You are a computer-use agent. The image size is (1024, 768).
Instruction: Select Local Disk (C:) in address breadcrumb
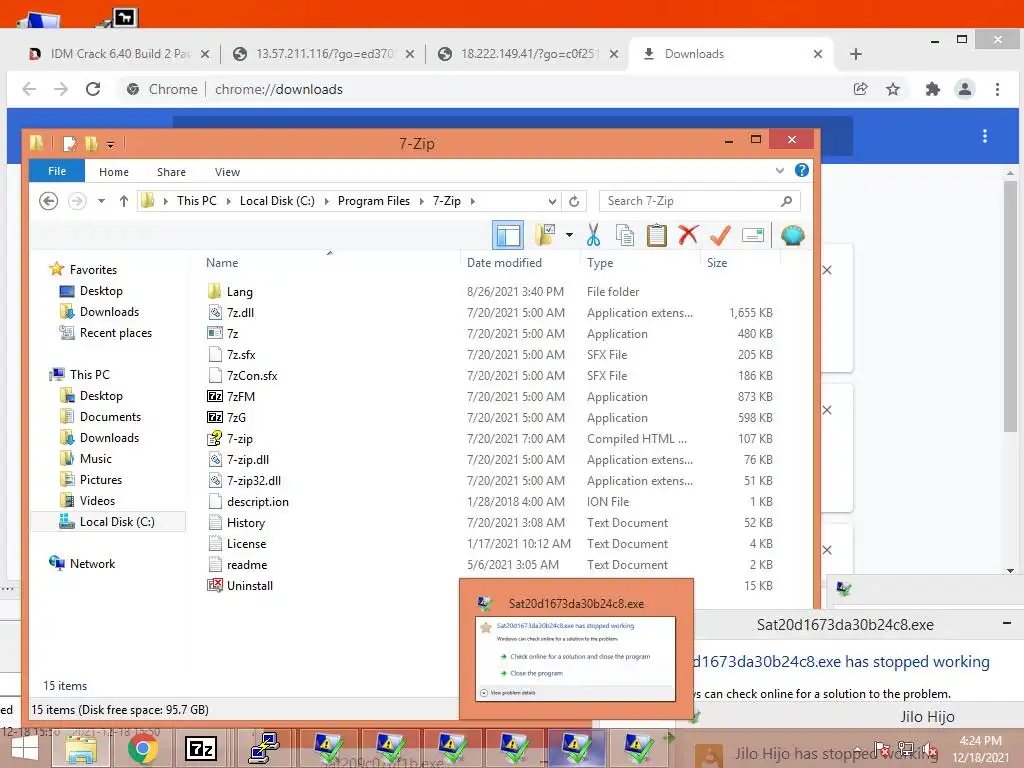pyautogui.click(x=277, y=201)
